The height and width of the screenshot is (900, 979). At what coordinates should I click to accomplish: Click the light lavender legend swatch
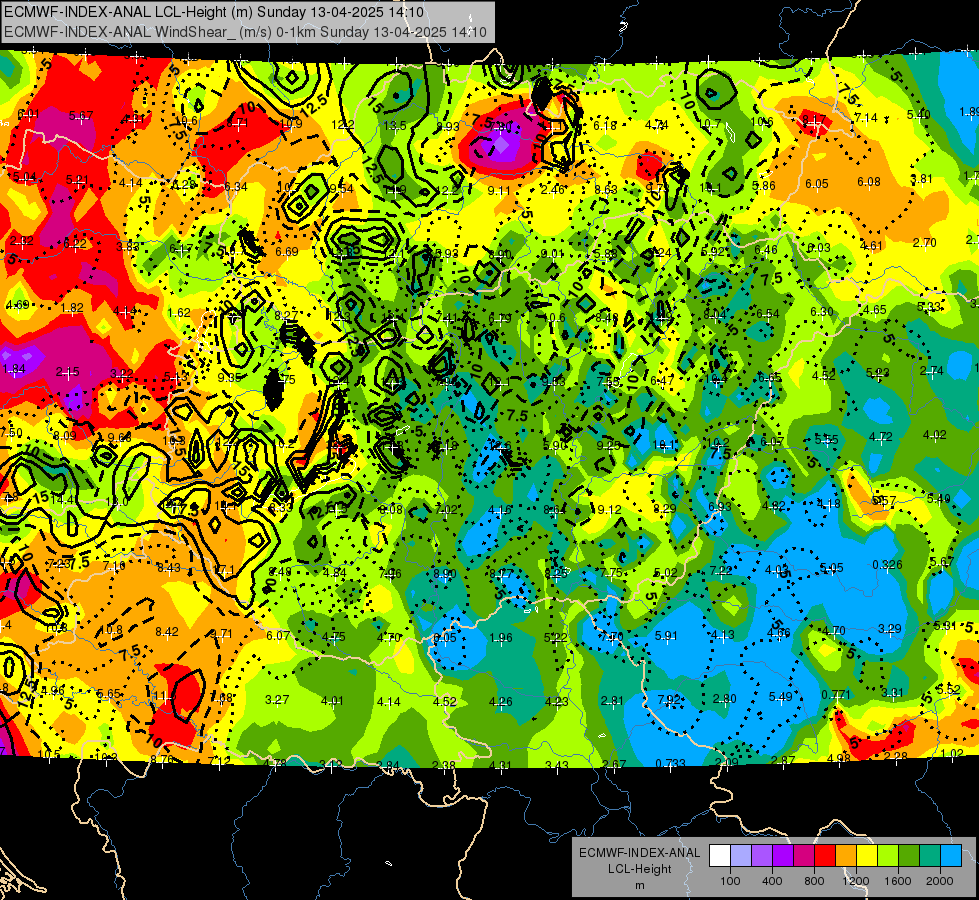(741, 856)
